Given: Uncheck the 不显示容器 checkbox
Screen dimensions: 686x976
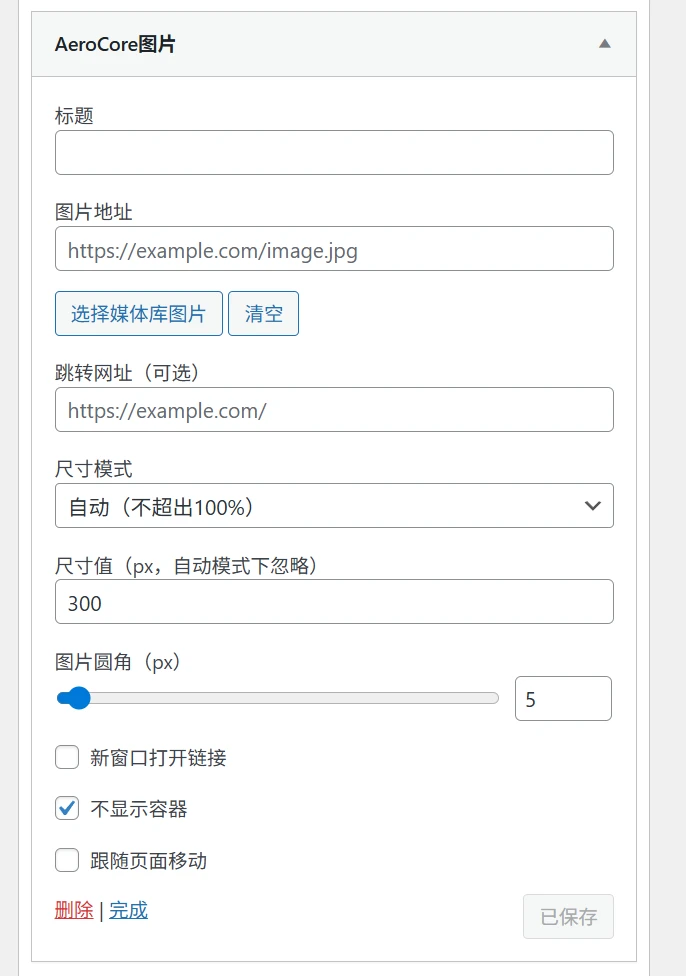Looking at the screenshot, I should point(67,809).
